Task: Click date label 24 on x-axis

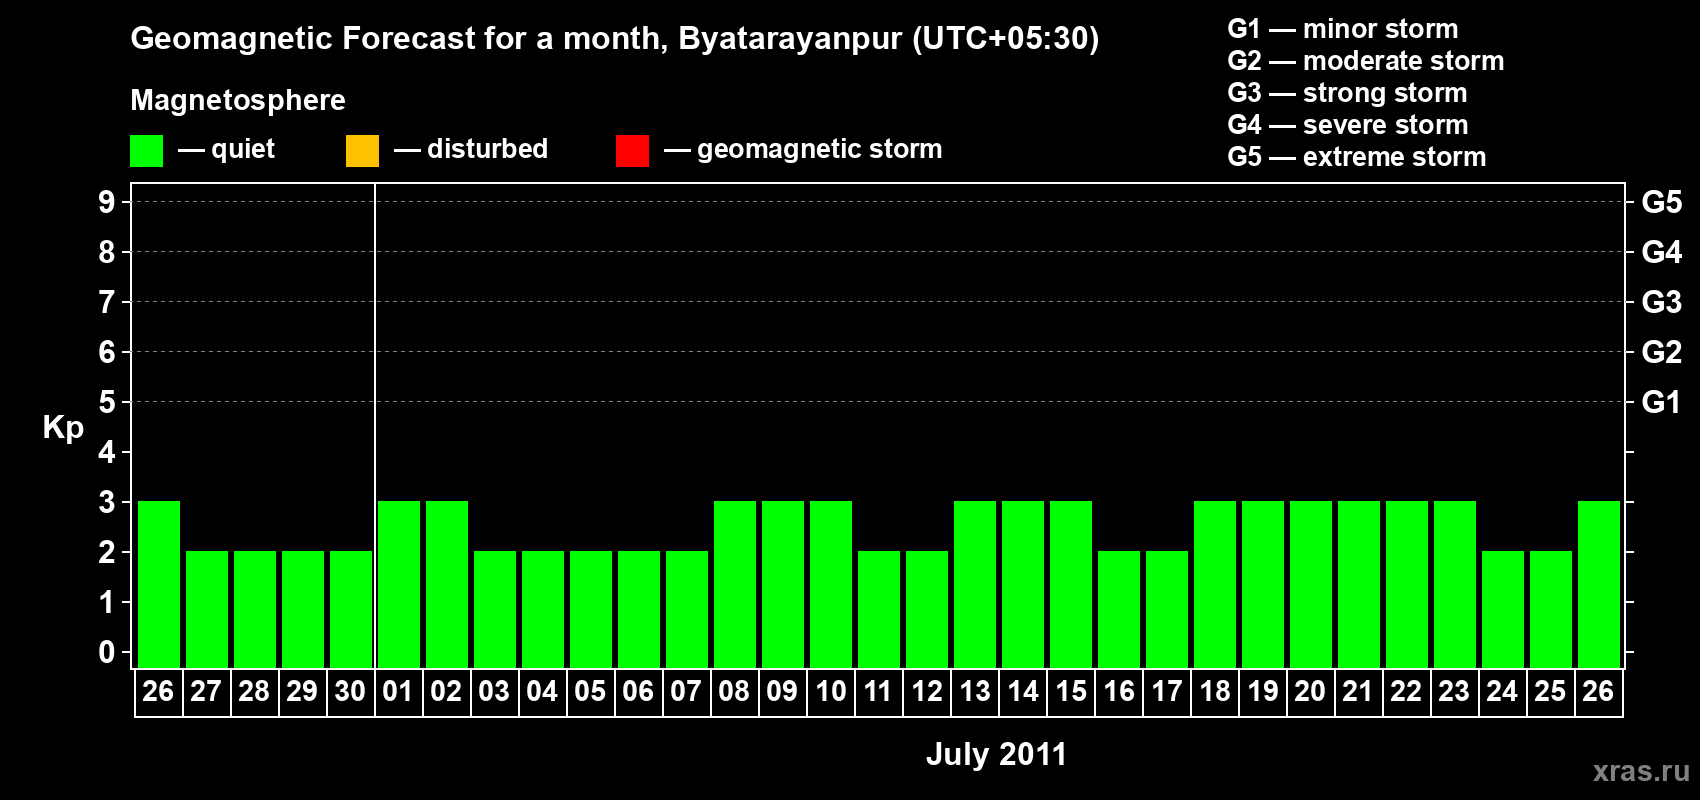Action: [x=1502, y=691]
